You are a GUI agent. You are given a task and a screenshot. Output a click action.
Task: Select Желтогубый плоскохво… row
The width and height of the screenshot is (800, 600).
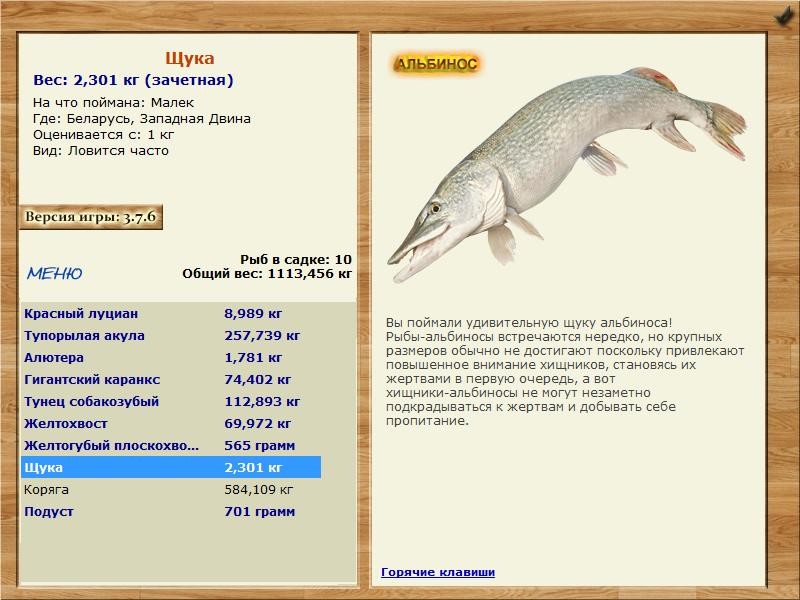pos(171,445)
